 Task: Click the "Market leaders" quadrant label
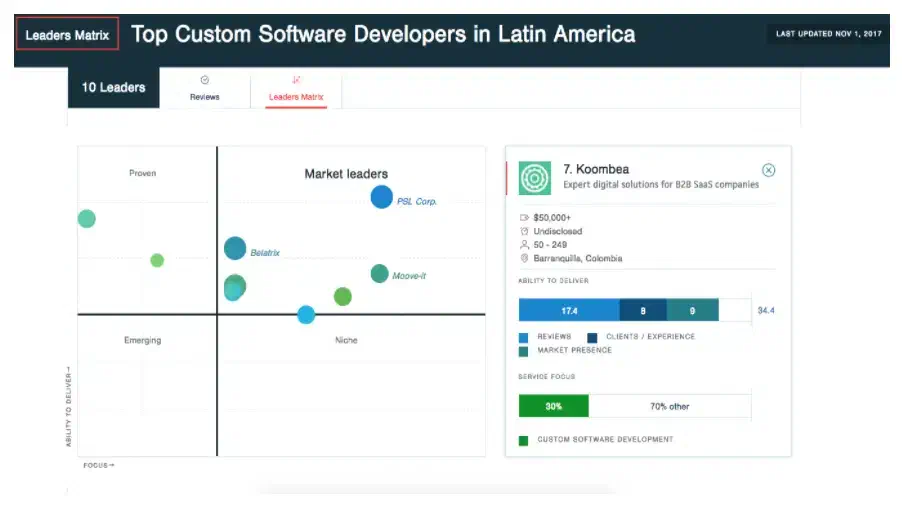point(346,174)
